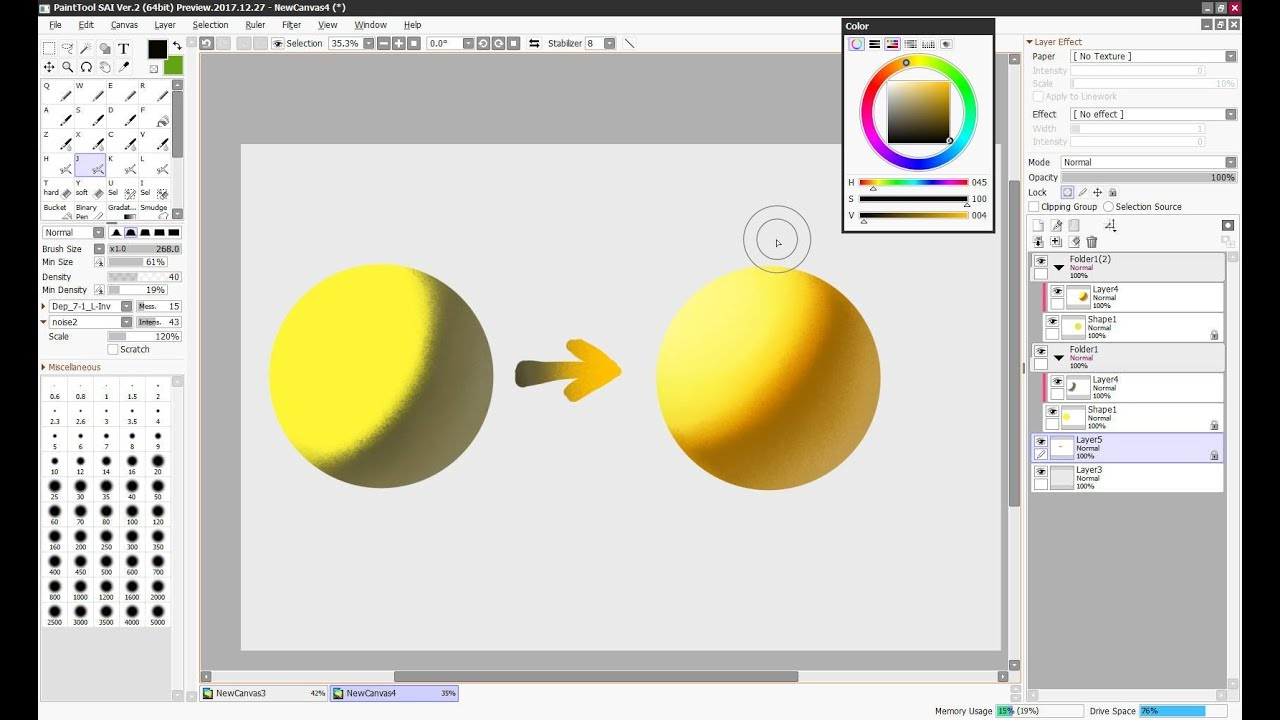Zoom in with the plus button
The height and width of the screenshot is (720, 1280).
[x=399, y=43]
